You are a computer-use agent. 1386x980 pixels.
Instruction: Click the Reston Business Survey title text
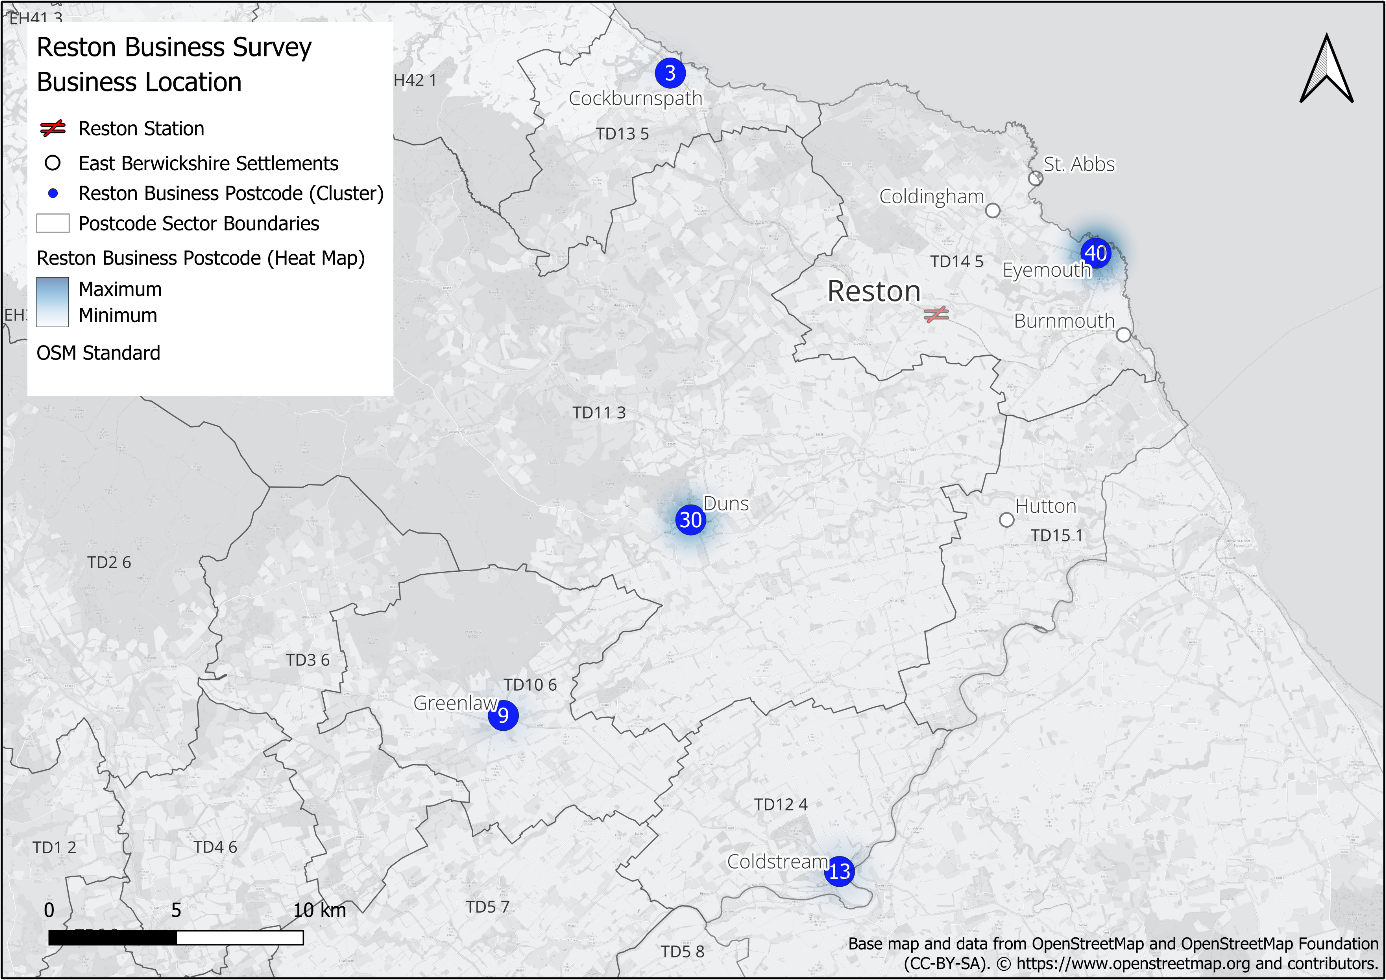pyautogui.click(x=174, y=48)
